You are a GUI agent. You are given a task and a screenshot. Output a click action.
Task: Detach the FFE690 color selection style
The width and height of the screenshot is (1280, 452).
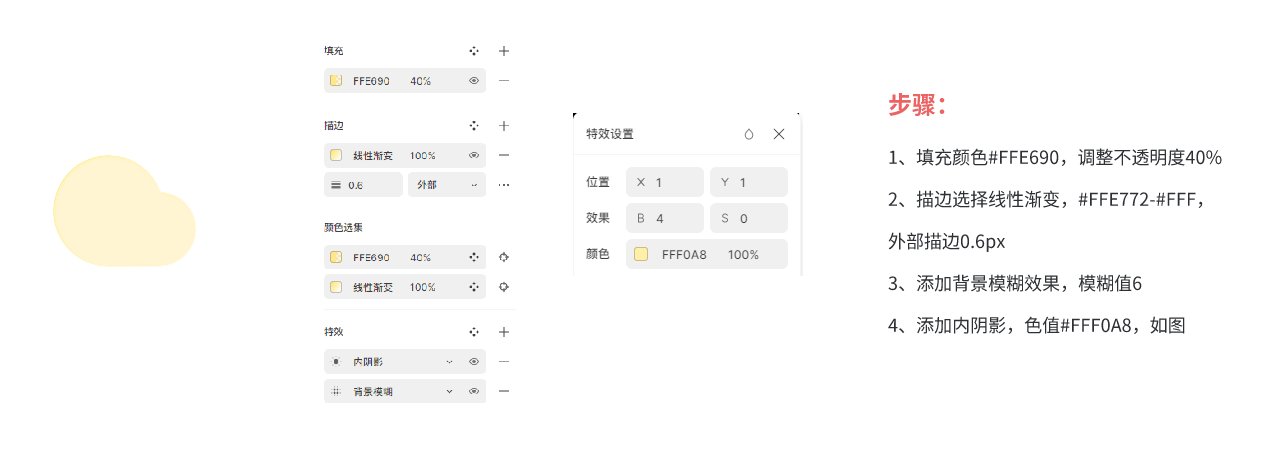click(x=504, y=257)
